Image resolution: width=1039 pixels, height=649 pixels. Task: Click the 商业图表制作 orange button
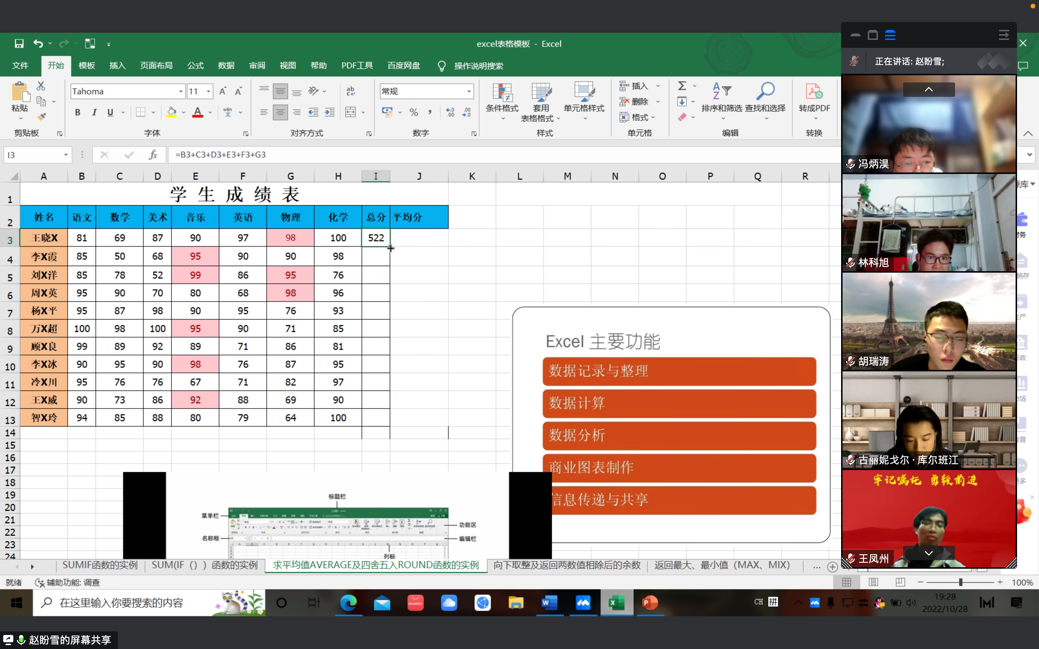click(679, 468)
